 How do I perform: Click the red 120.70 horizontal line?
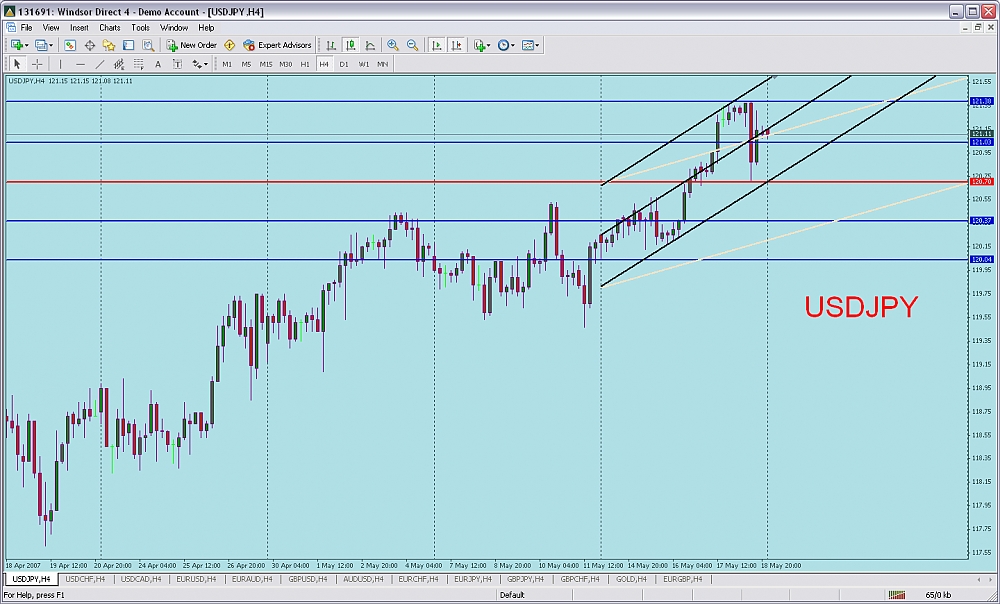tap(300, 182)
